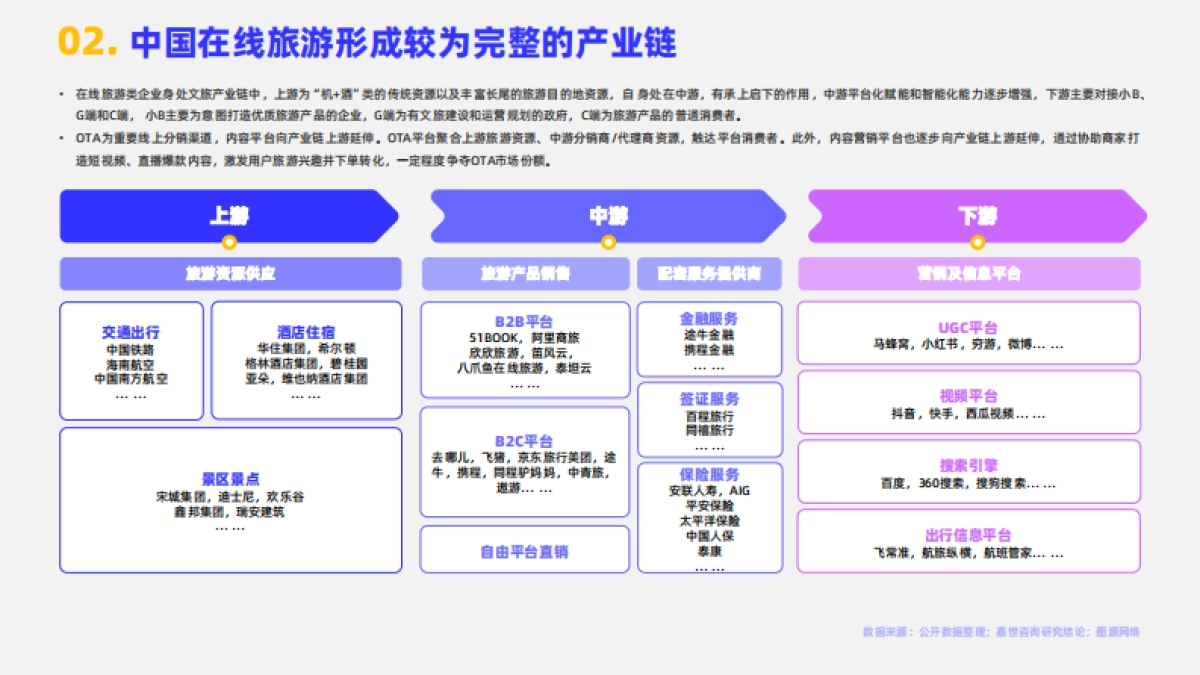Click the 自由平台直销 button
The image size is (1200, 675).
525,549
